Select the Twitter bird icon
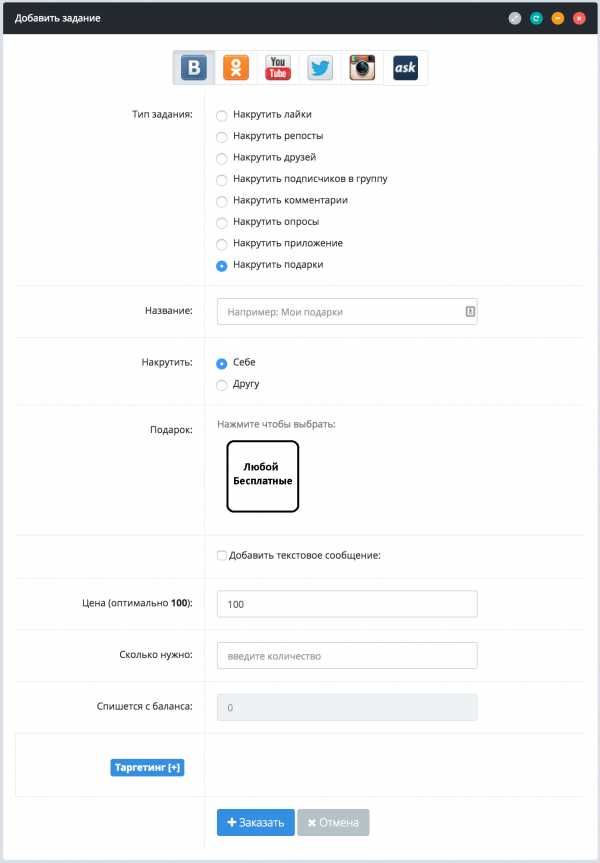Image resolution: width=600 pixels, height=863 pixels. pos(320,68)
